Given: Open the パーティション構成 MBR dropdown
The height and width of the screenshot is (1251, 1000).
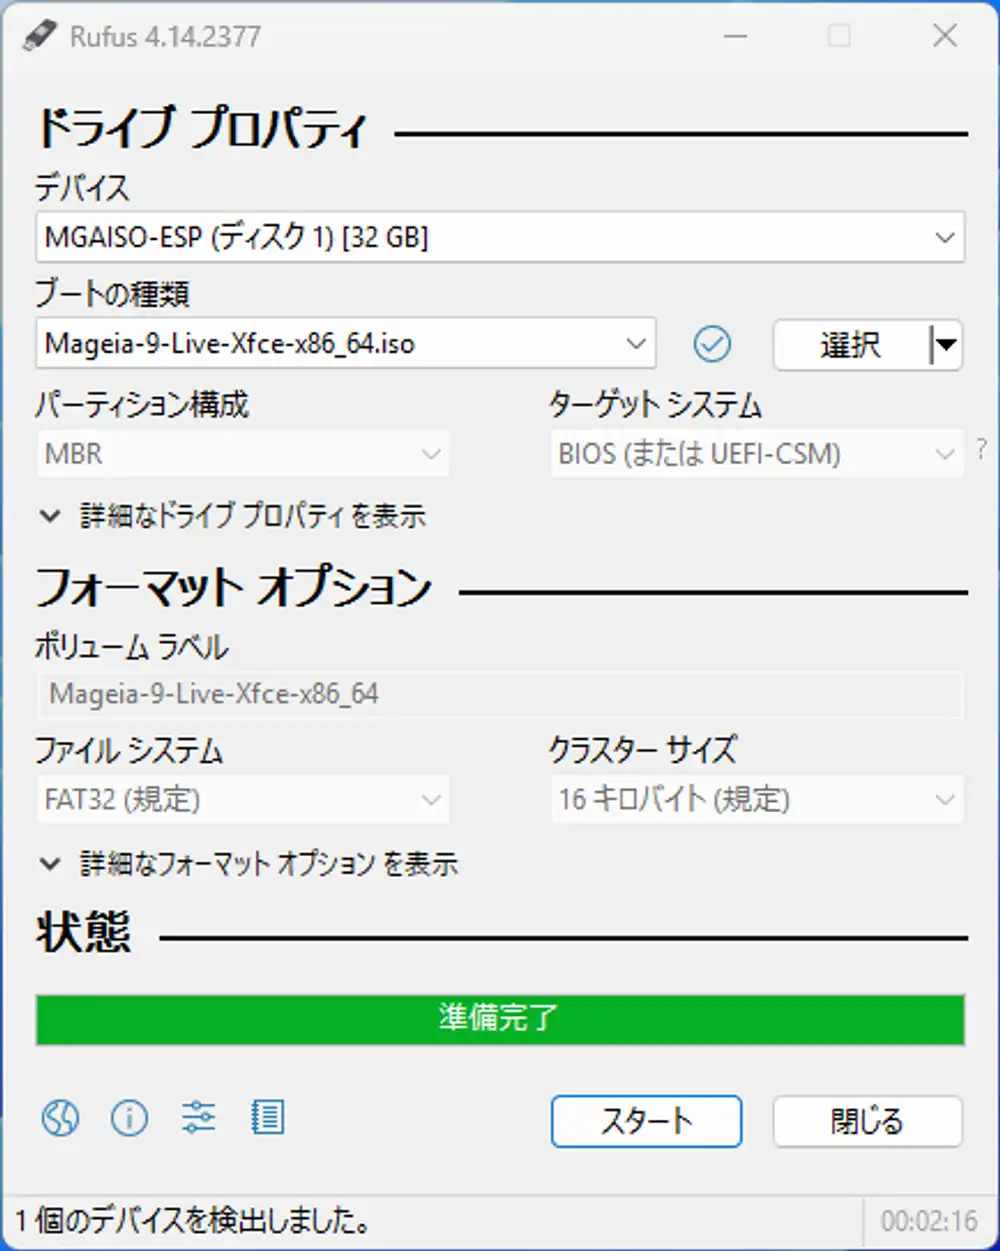Looking at the screenshot, I should (x=243, y=454).
